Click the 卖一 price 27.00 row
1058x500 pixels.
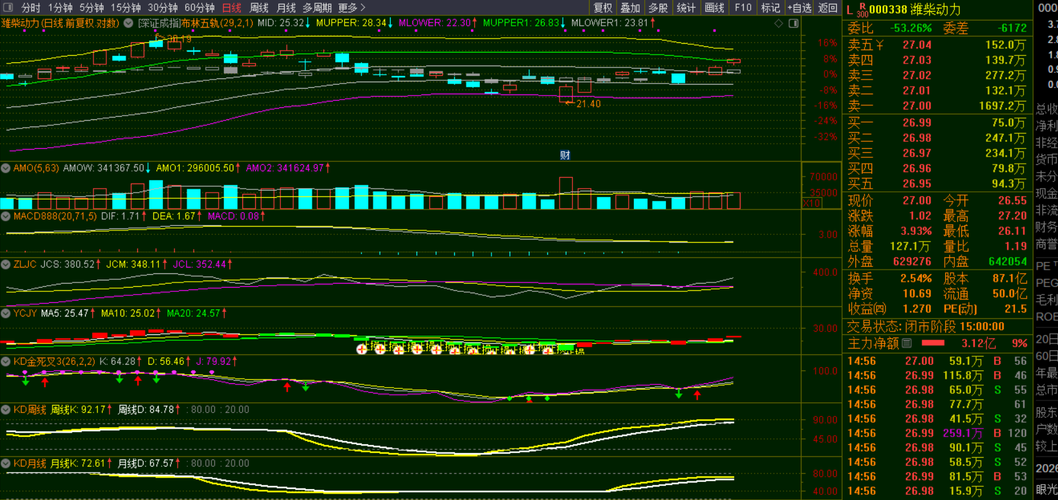(938, 106)
